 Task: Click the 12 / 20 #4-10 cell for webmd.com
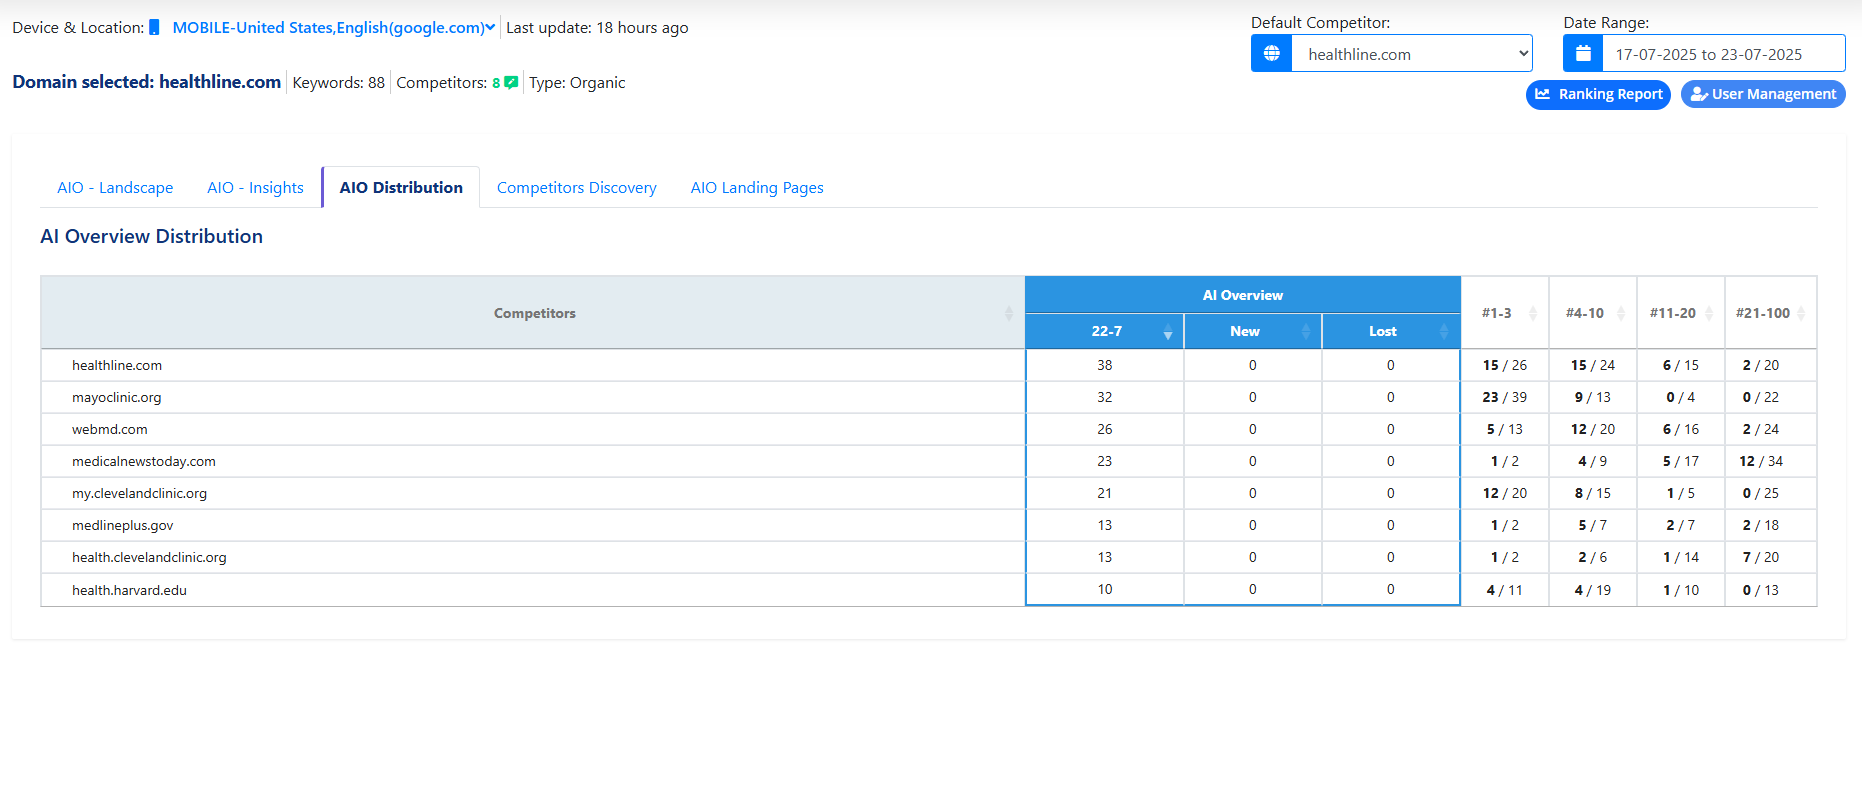[1593, 429]
